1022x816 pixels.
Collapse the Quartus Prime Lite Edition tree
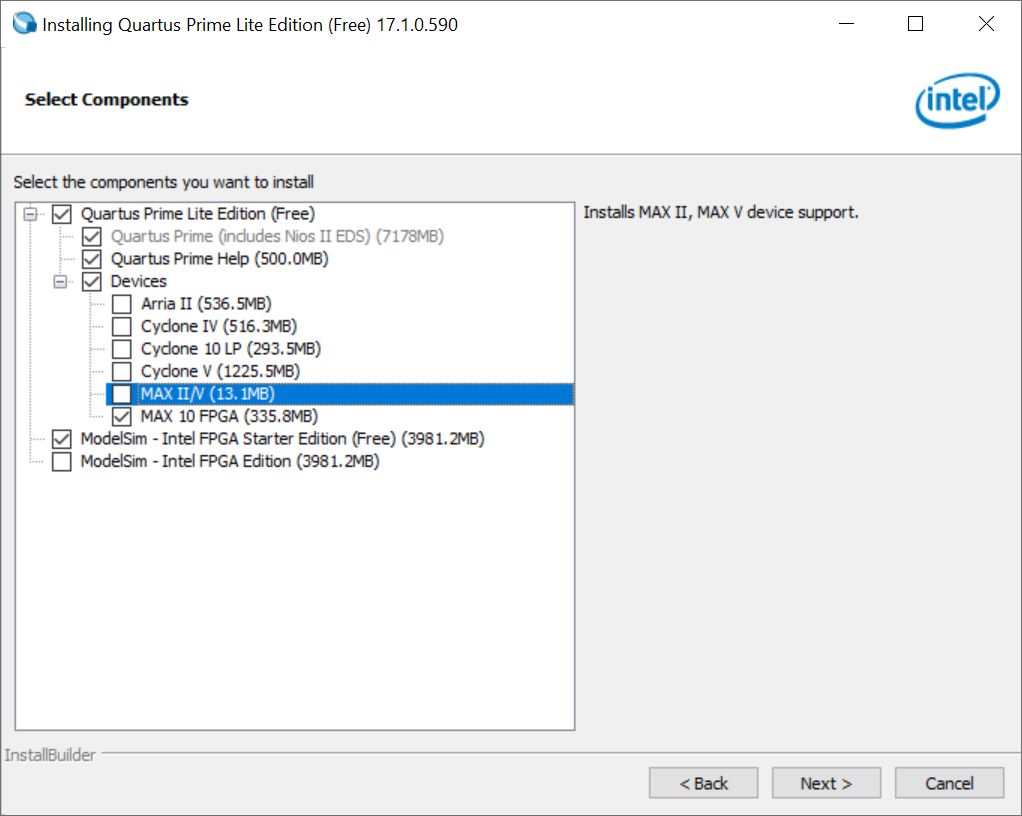pos(32,214)
